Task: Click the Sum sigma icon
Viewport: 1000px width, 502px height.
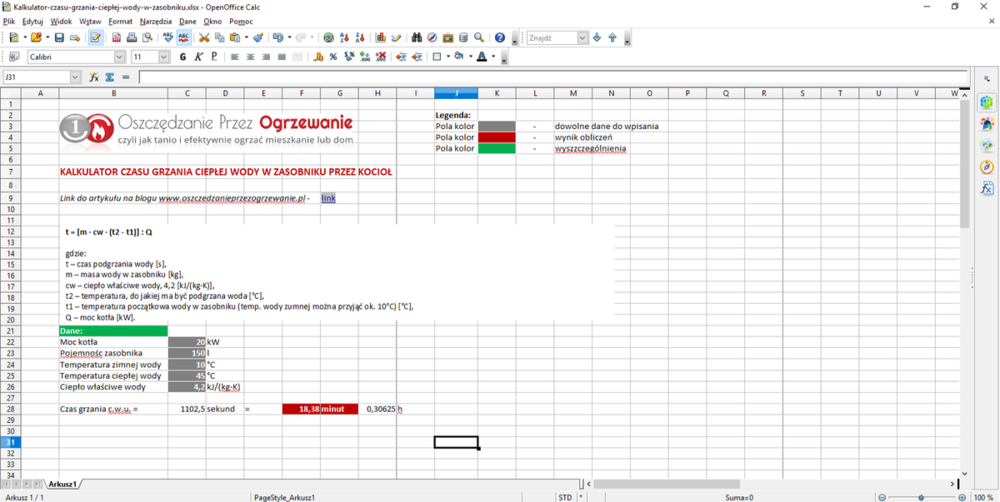Action: 109,77
